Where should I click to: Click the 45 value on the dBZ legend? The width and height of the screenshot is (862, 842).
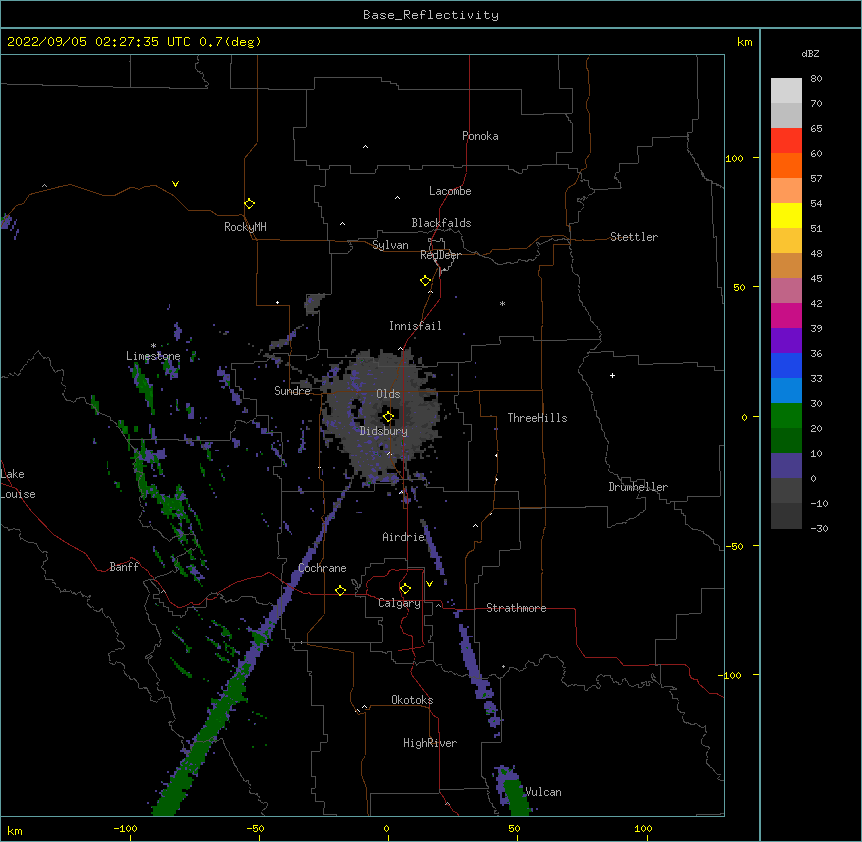pos(816,279)
